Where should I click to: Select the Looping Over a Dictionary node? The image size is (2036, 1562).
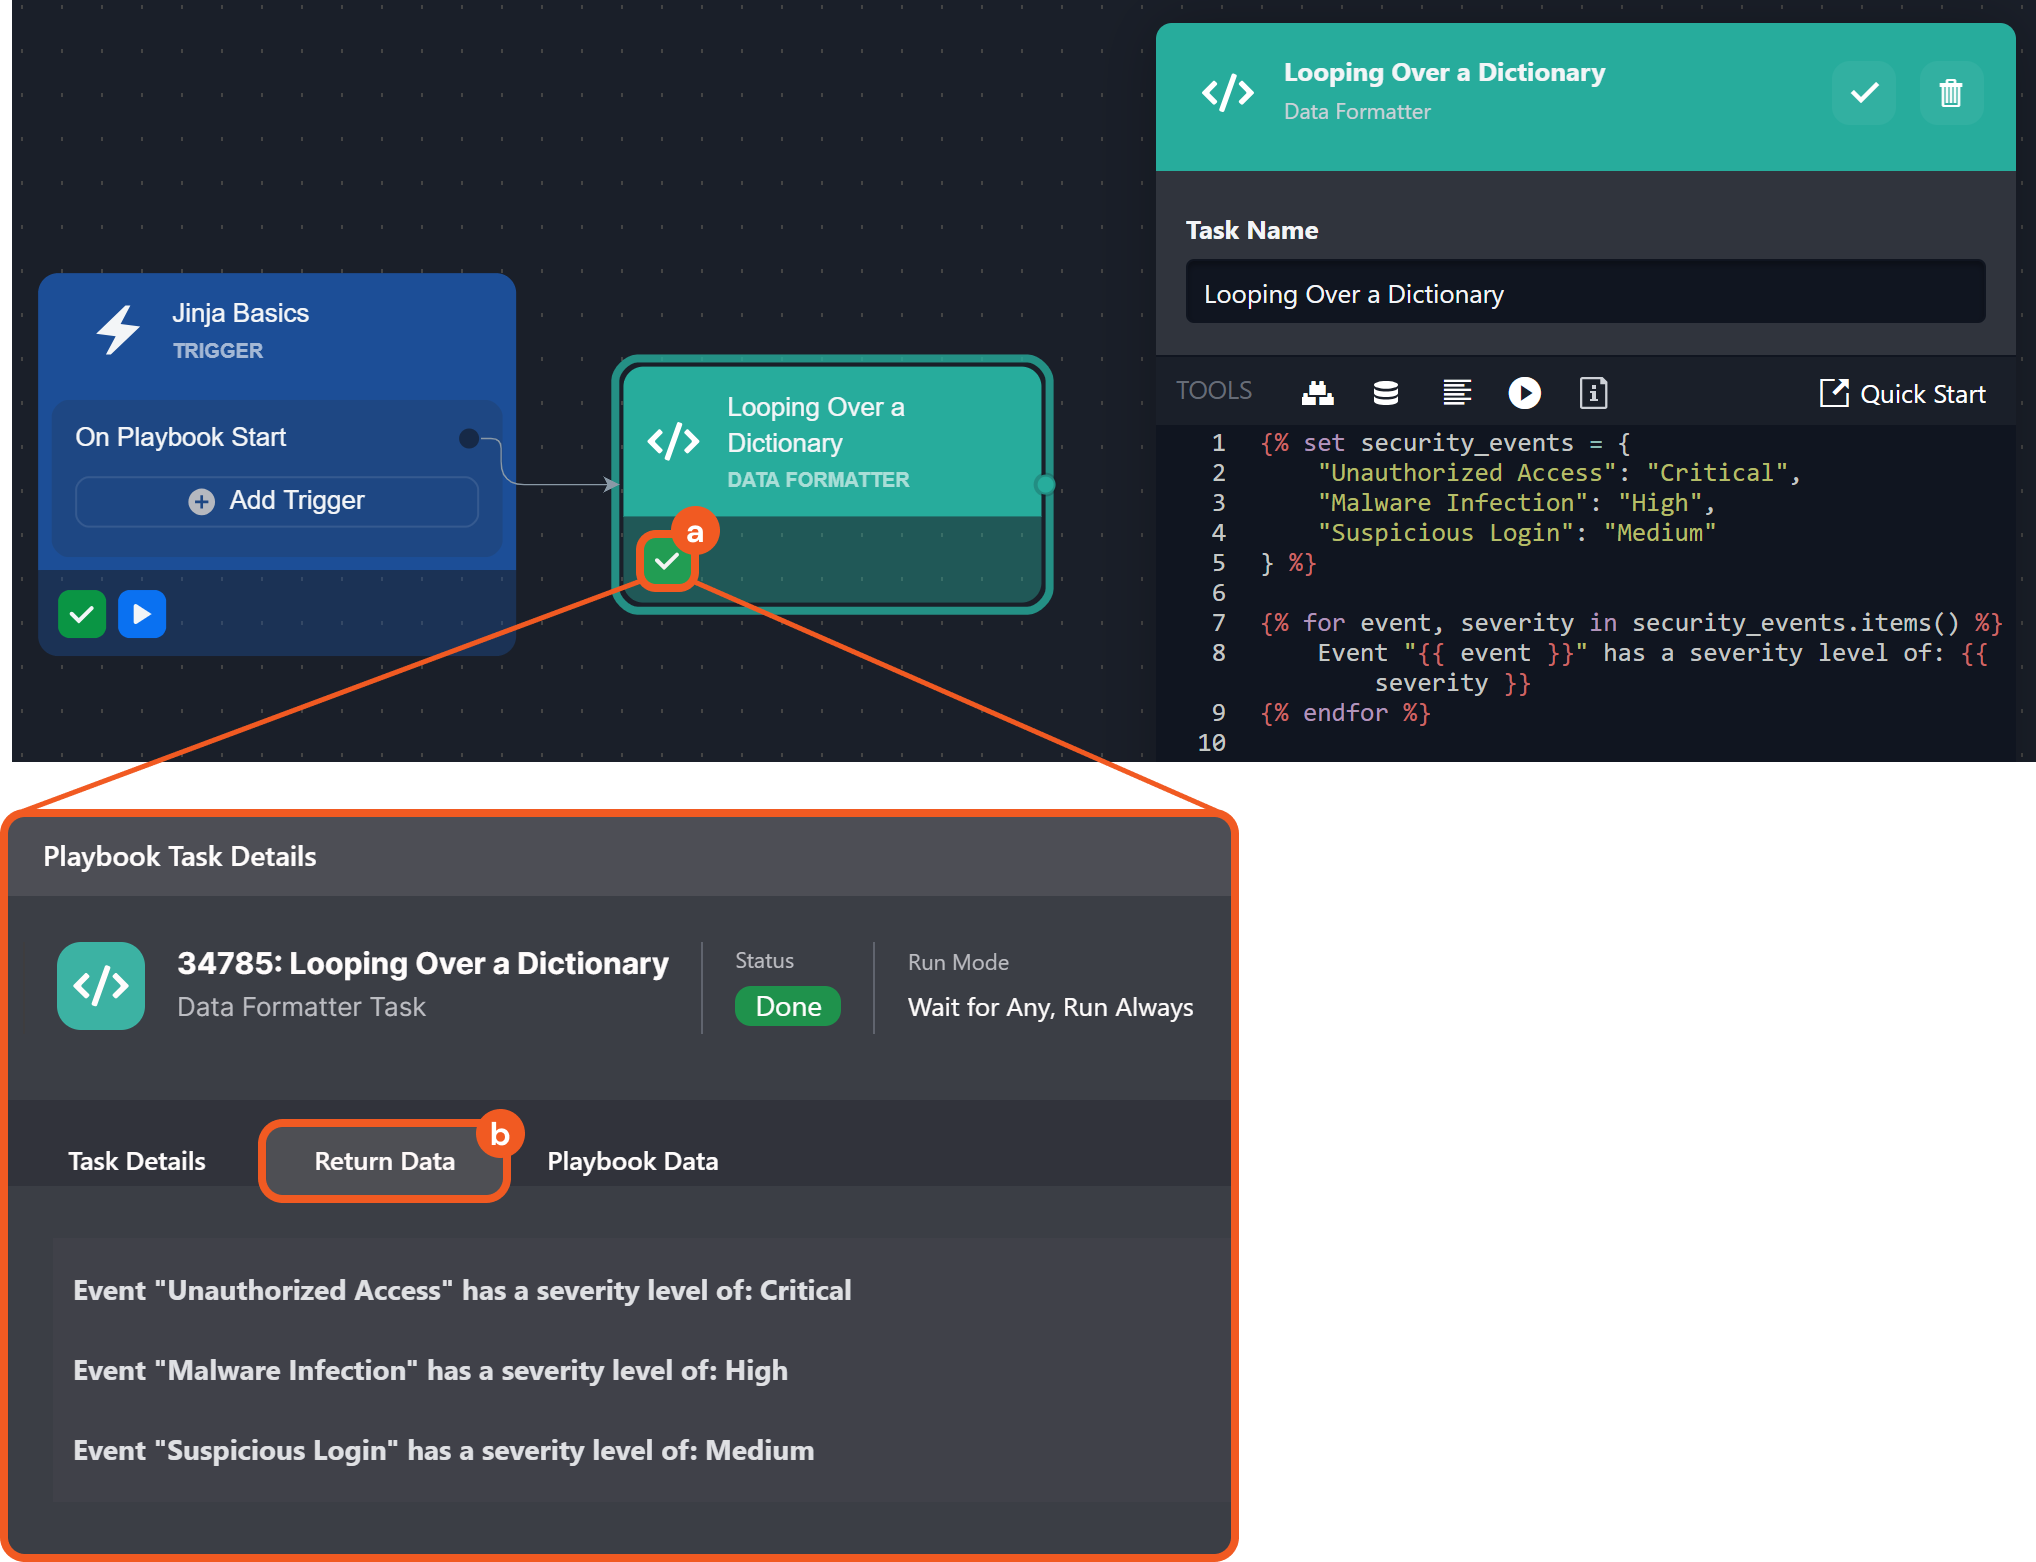click(830, 442)
